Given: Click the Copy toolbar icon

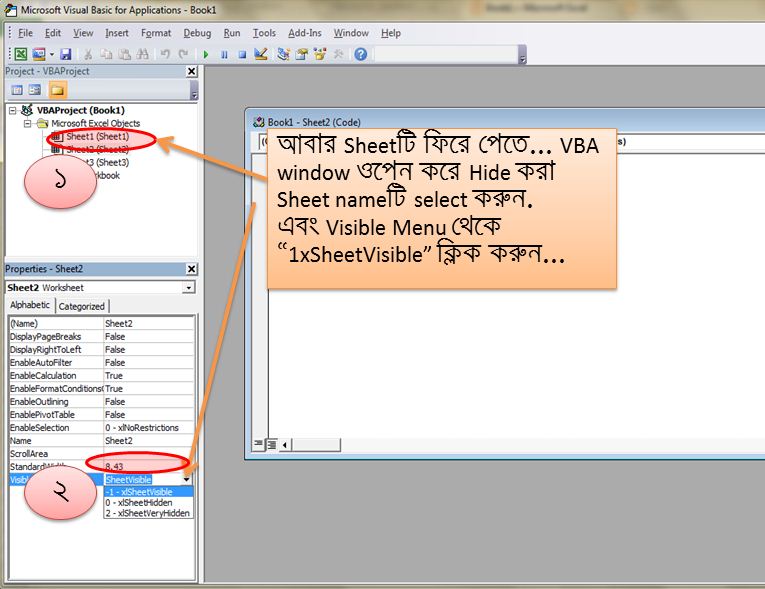Looking at the screenshot, I should tap(106, 54).
